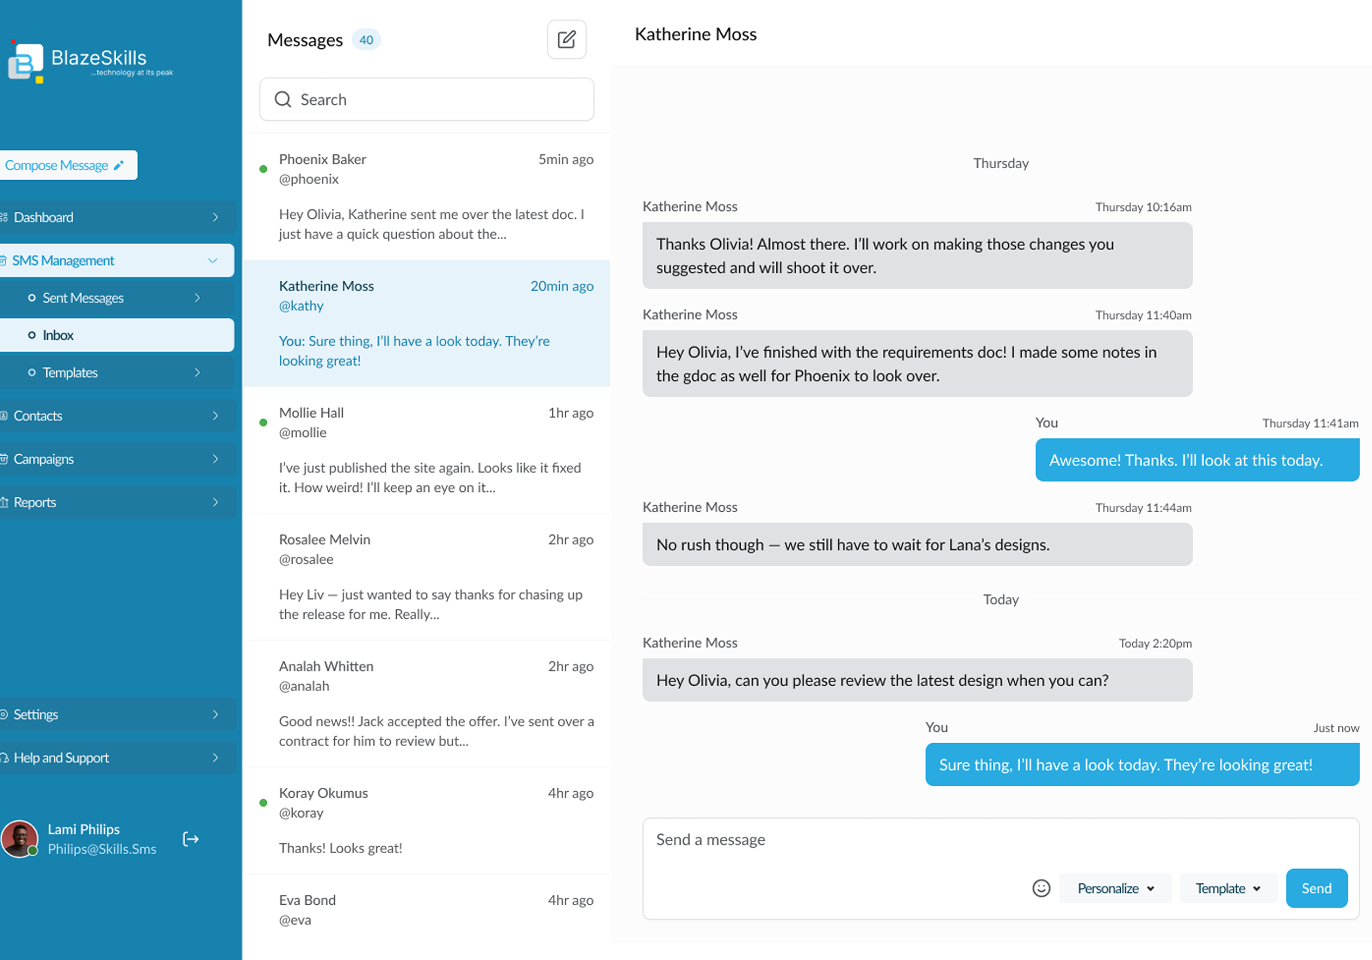Screen dimensions: 1372x960
Task: Click the Send button
Action: click(x=1316, y=888)
